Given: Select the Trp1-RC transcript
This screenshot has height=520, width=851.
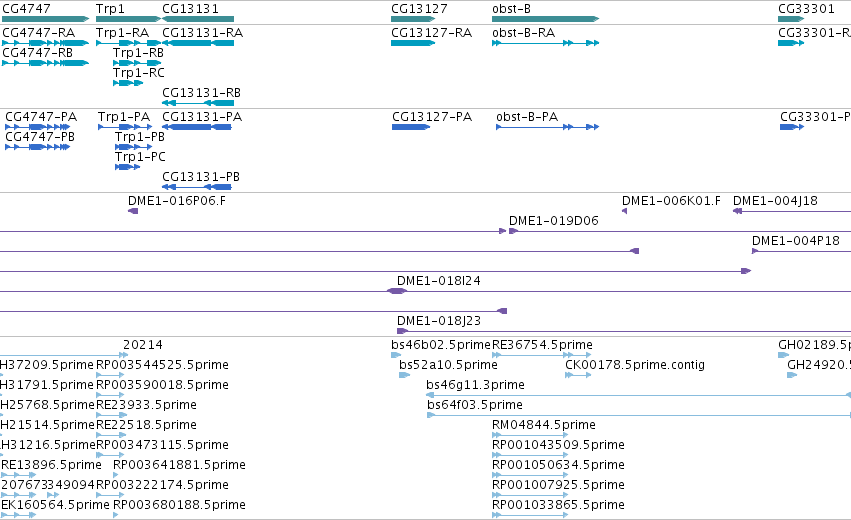Looking at the screenshot, I should pyautogui.click(x=128, y=83).
